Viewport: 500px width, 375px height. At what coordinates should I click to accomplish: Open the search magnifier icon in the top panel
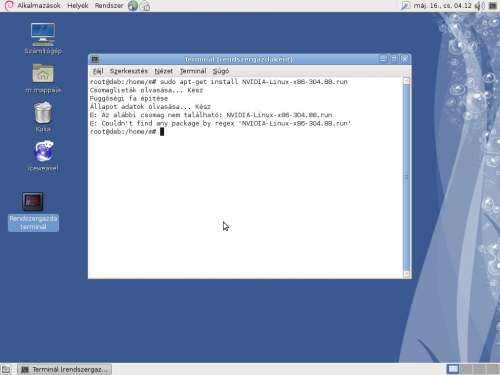point(405,6)
